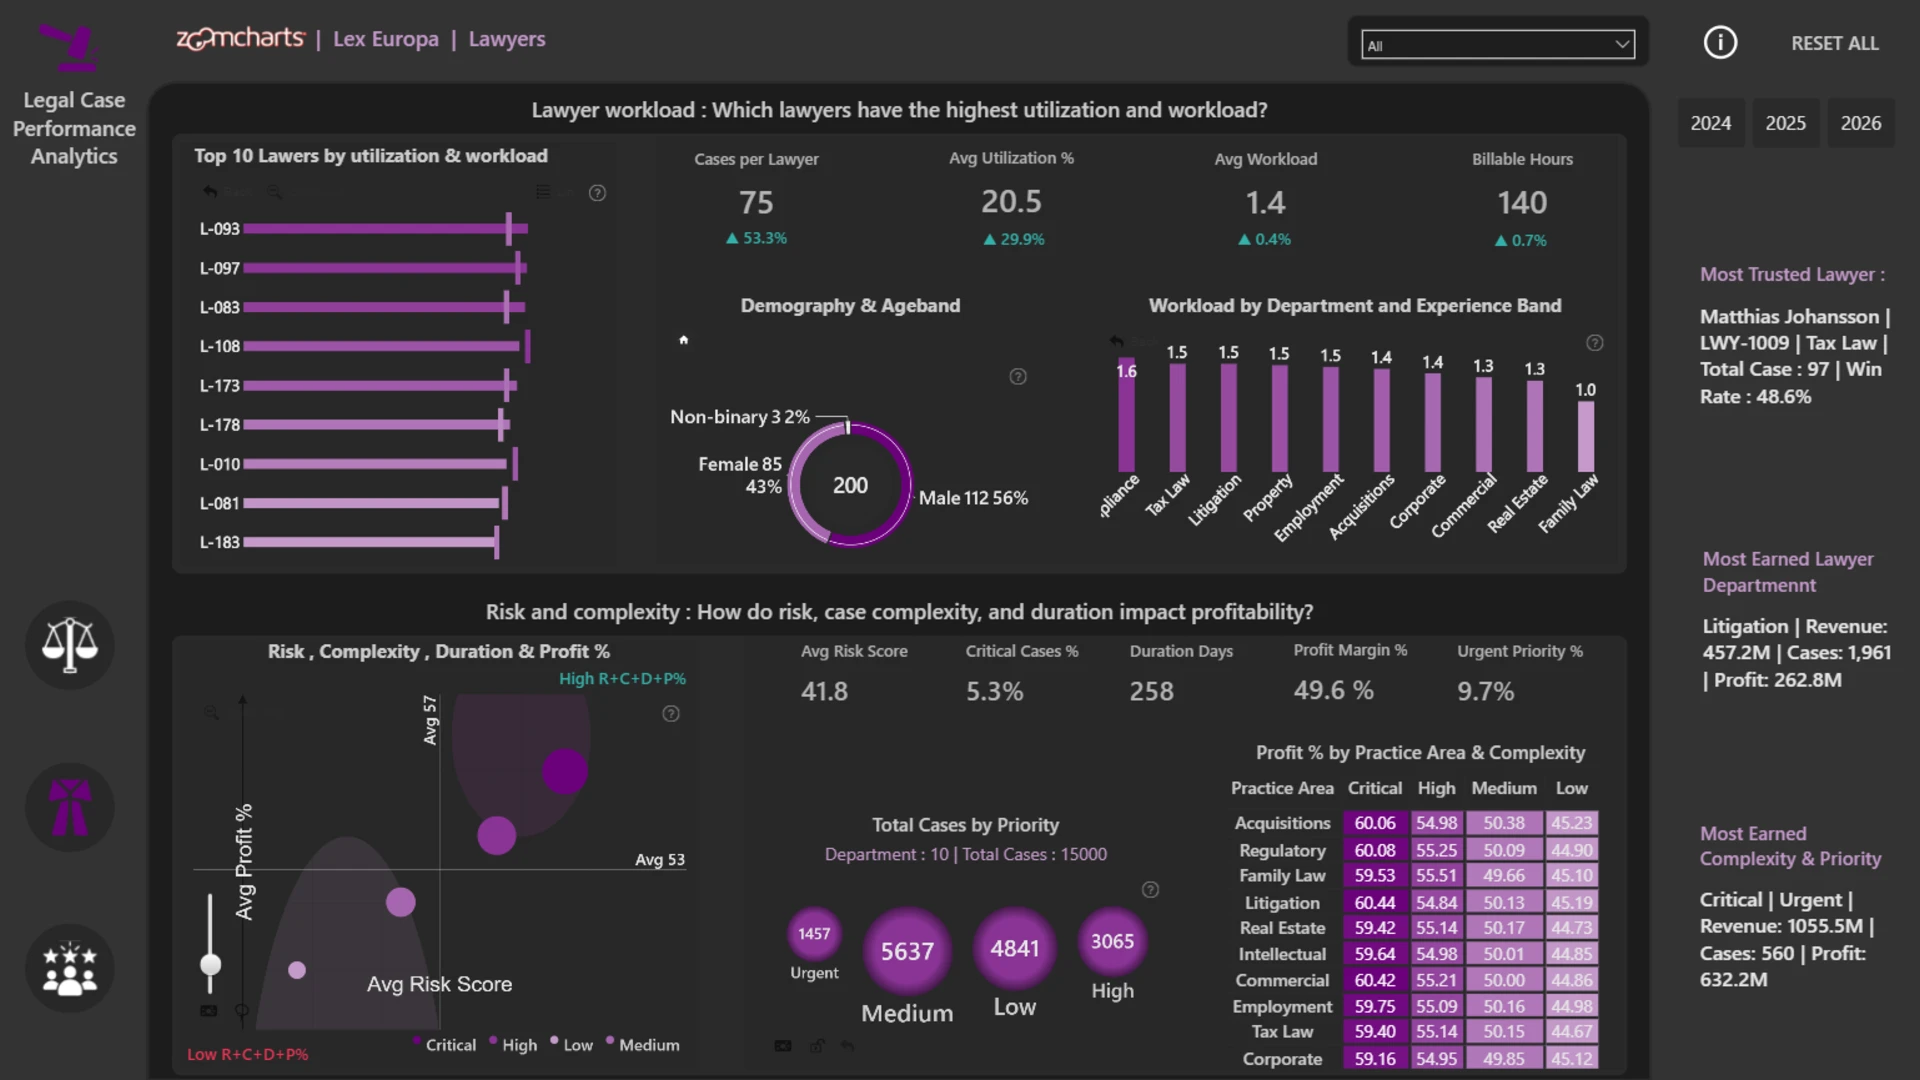Open help icon on Demography & Ageband chart

pyautogui.click(x=1018, y=377)
